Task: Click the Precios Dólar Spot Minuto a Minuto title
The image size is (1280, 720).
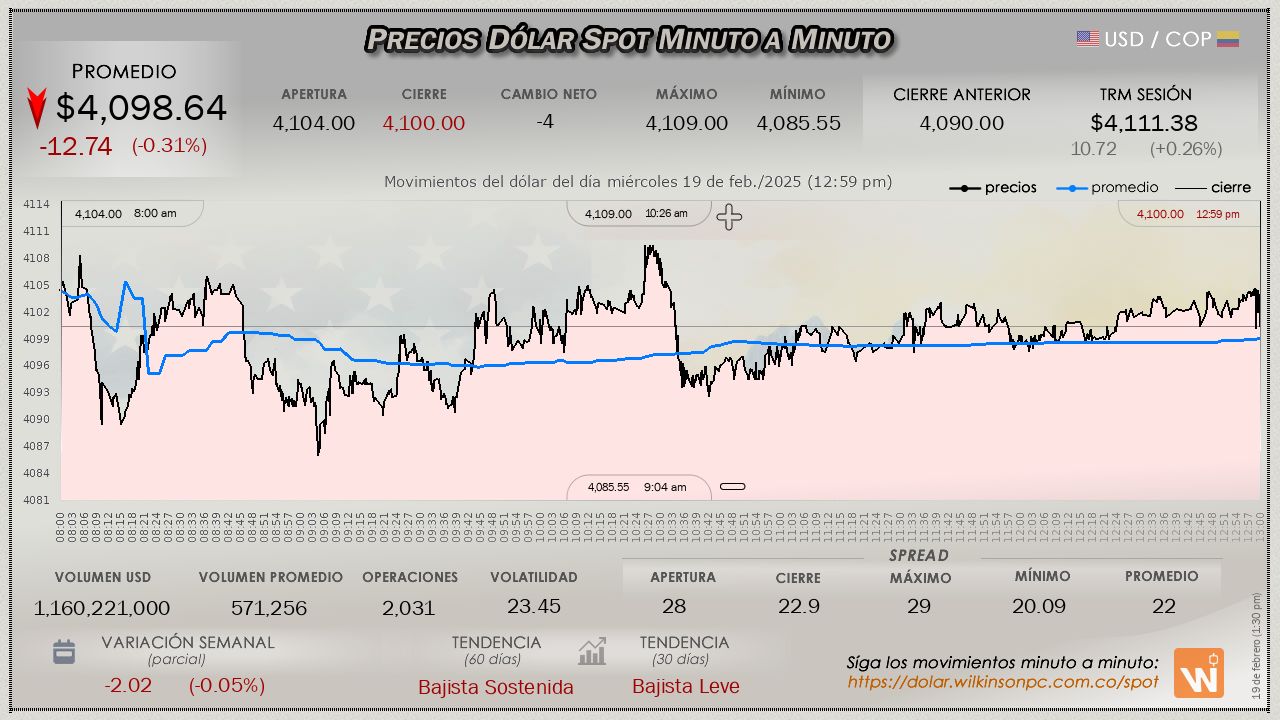Action: coord(629,39)
